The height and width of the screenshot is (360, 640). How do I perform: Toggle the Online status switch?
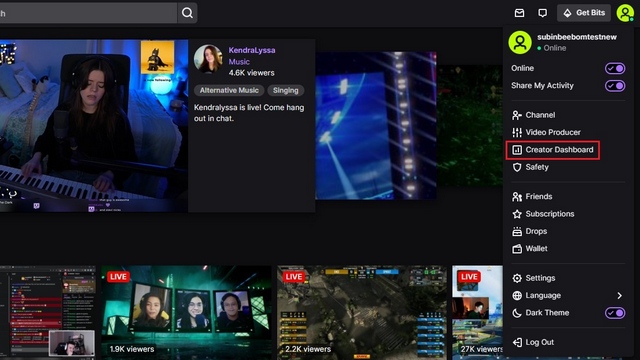(x=615, y=68)
